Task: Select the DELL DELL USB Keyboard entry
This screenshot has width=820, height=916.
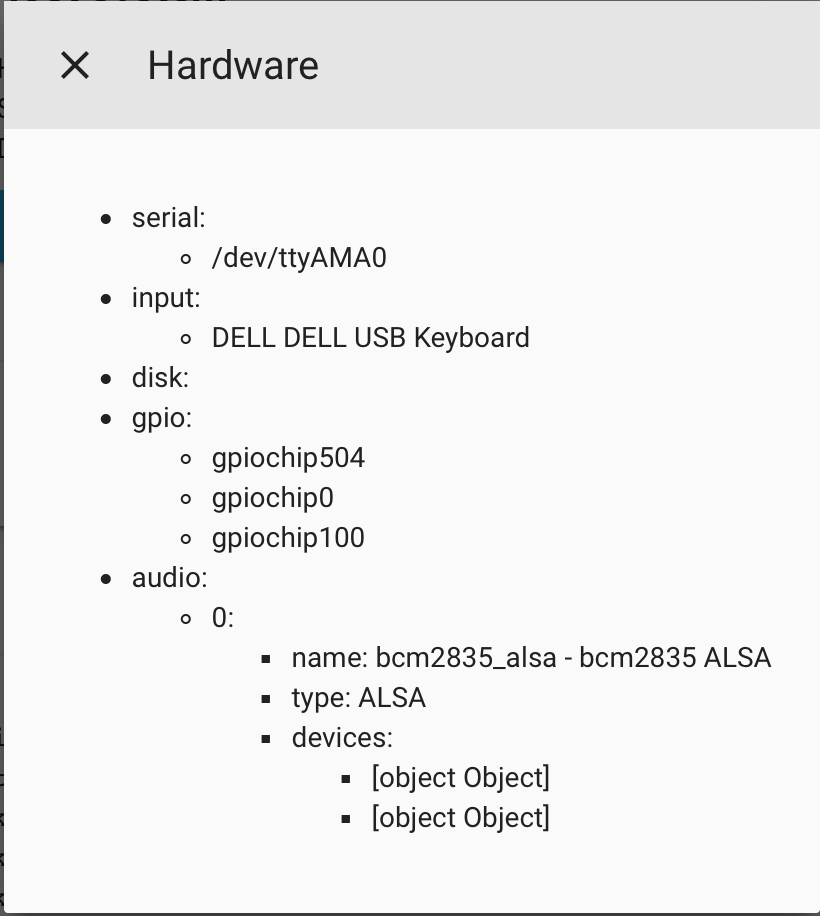Action: (x=370, y=338)
